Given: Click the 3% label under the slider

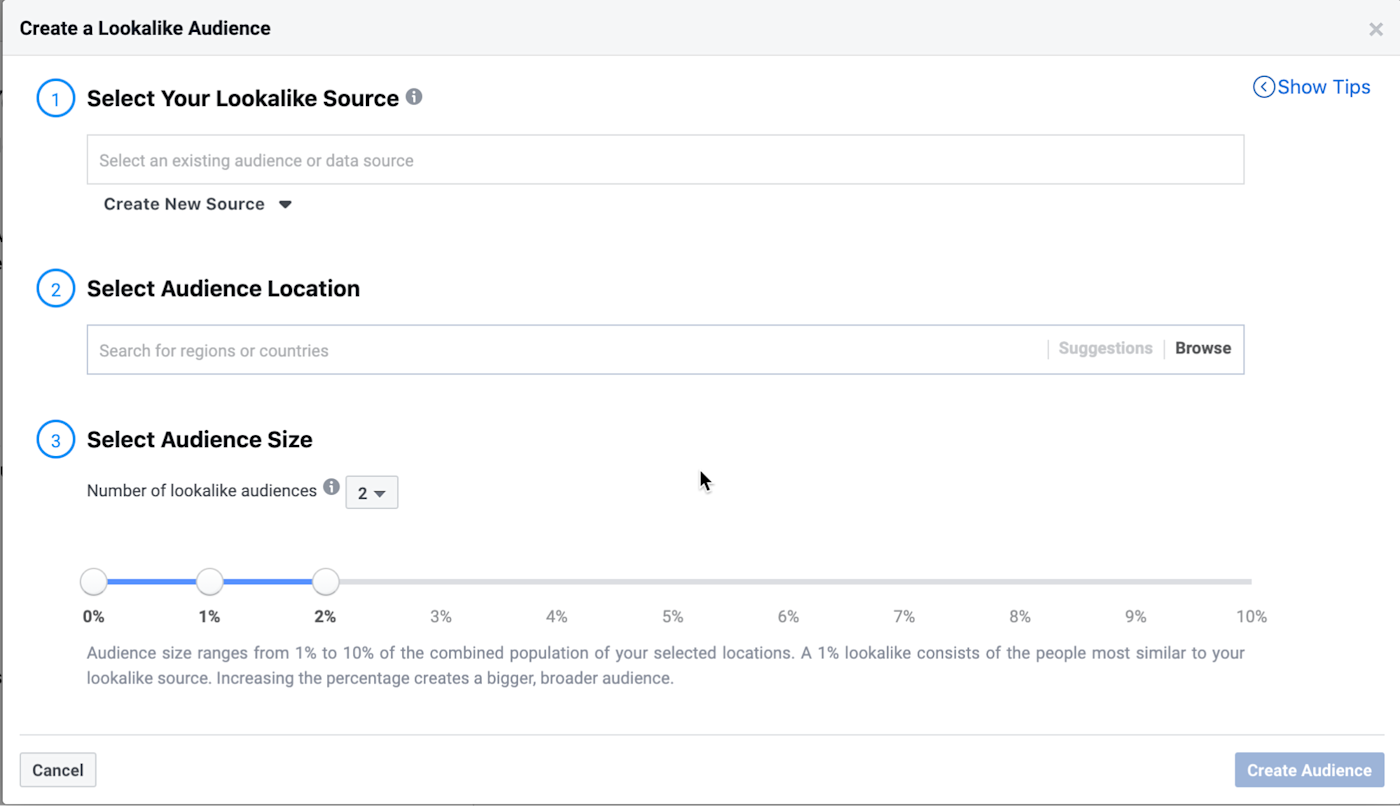Looking at the screenshot, I should tap(441, 617).
